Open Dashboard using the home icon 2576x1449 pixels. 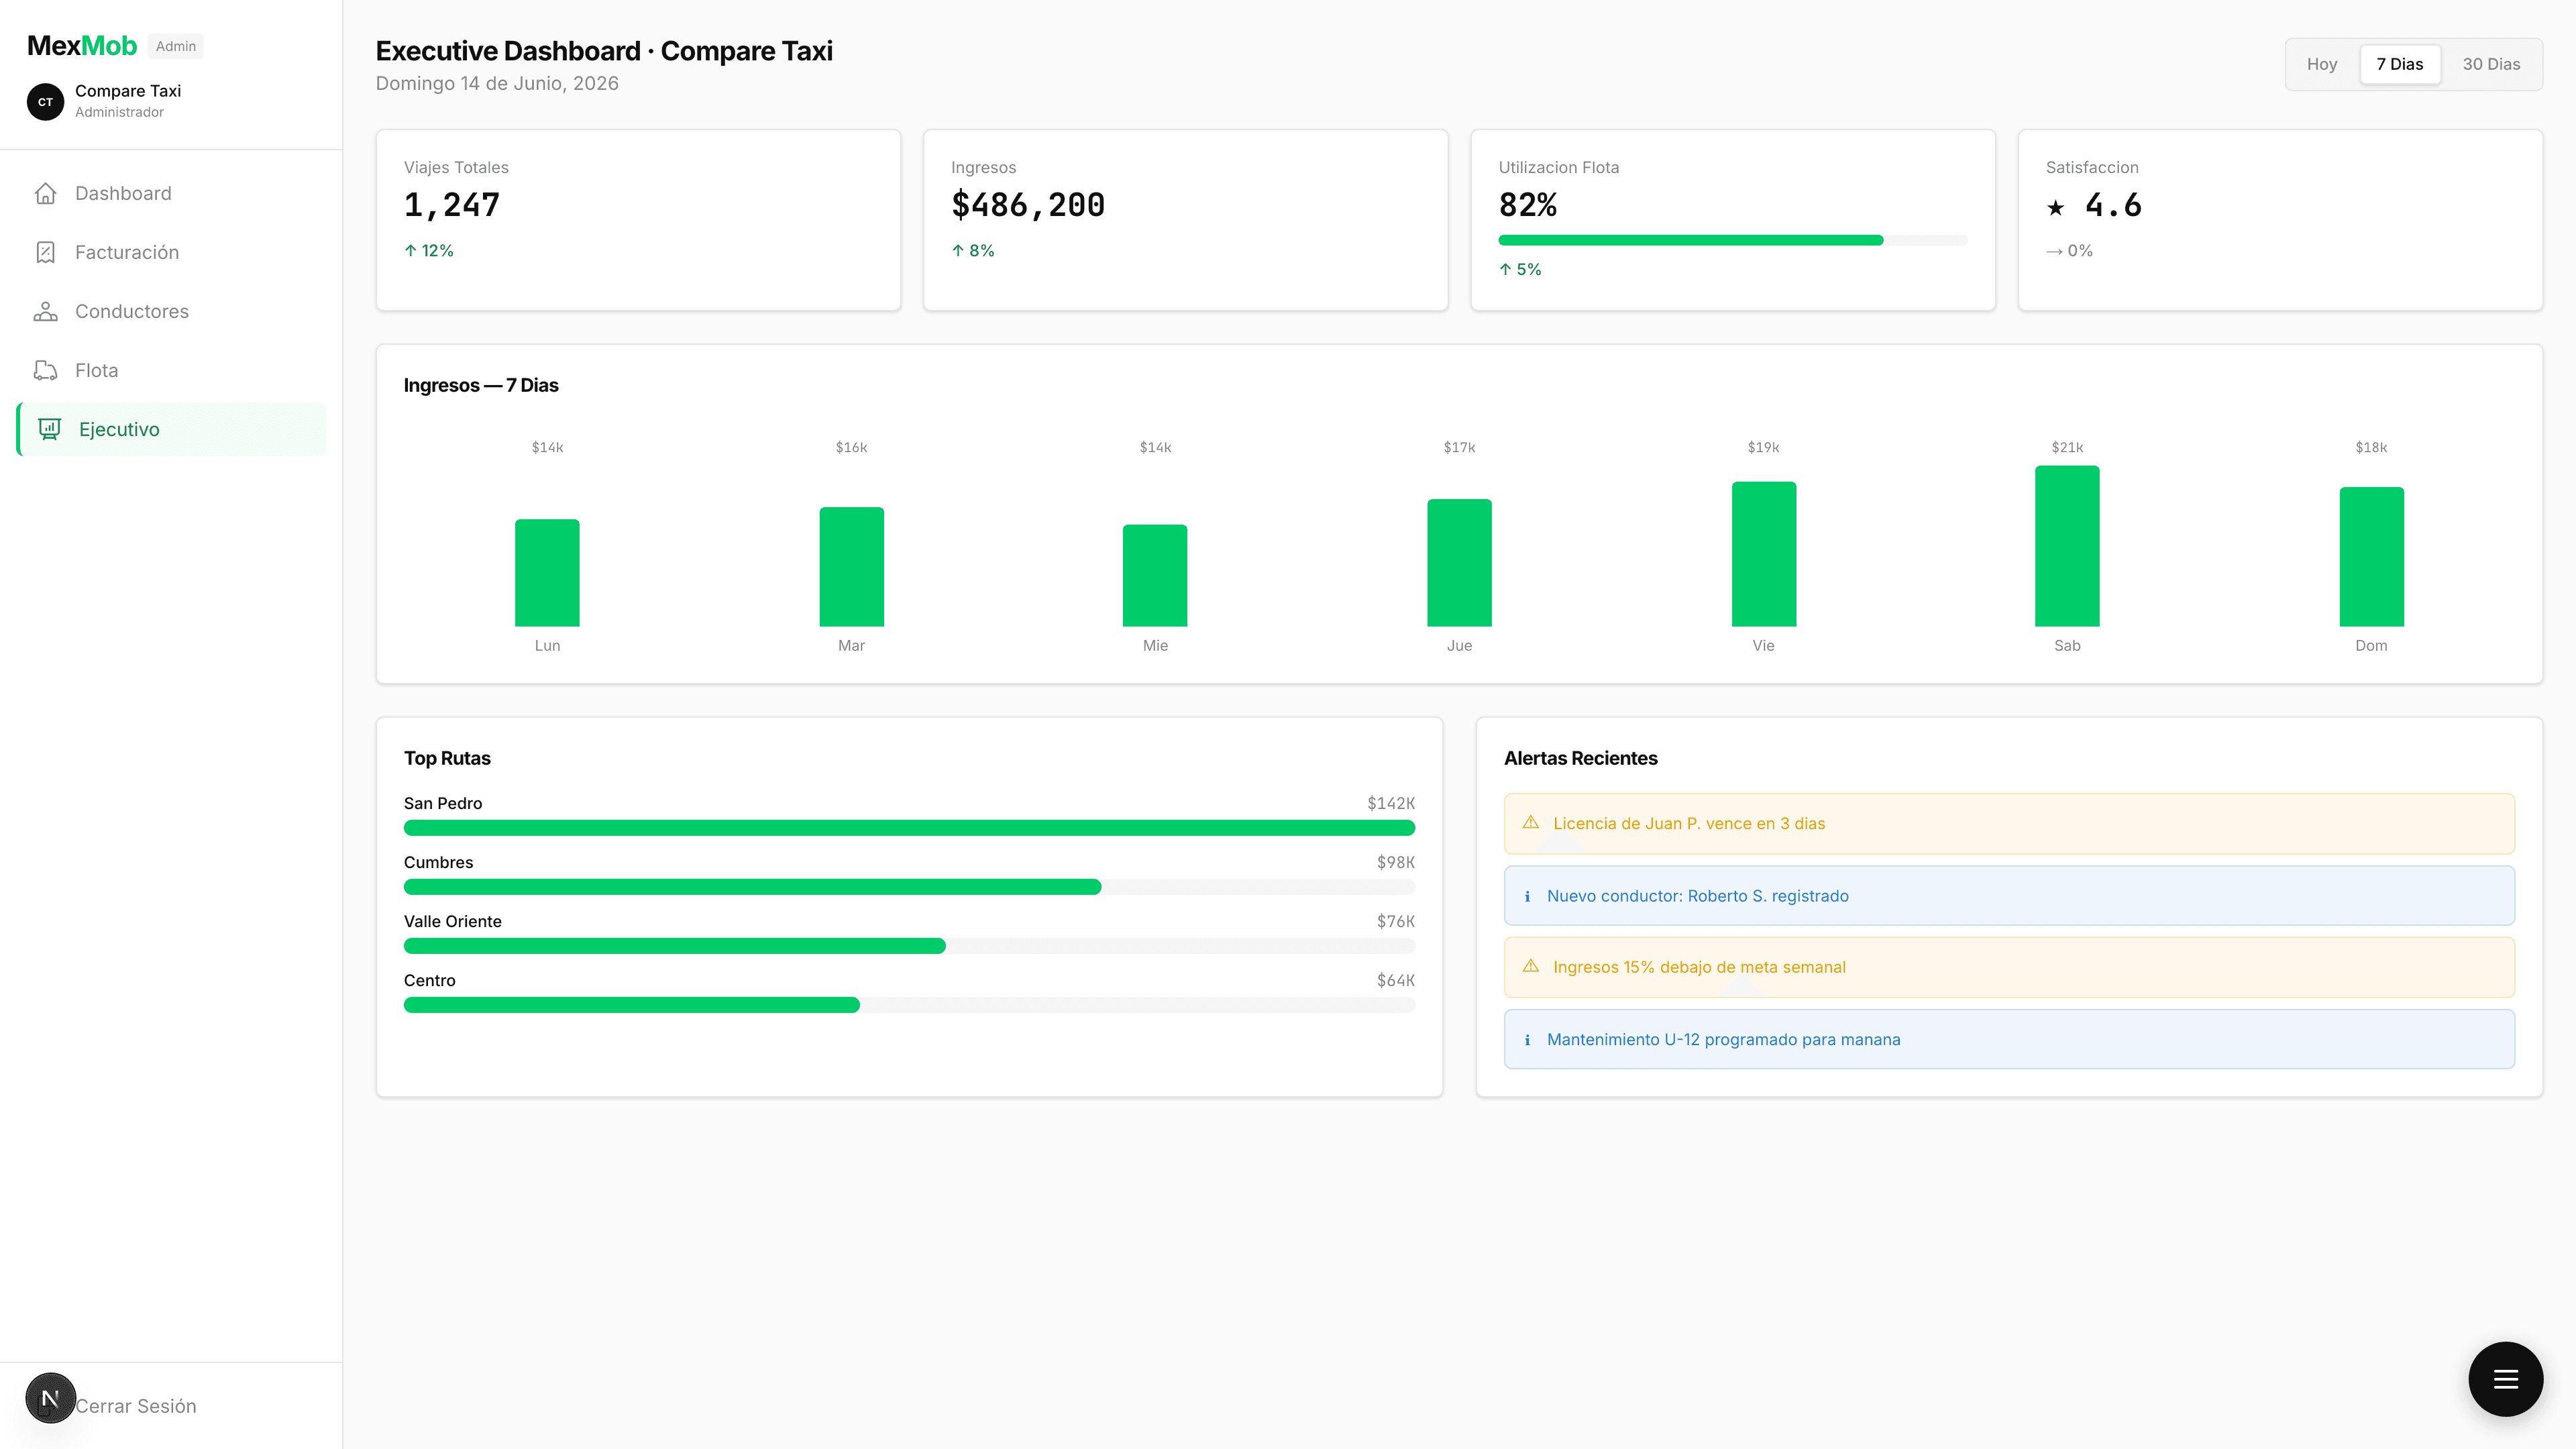pos(46,192)
